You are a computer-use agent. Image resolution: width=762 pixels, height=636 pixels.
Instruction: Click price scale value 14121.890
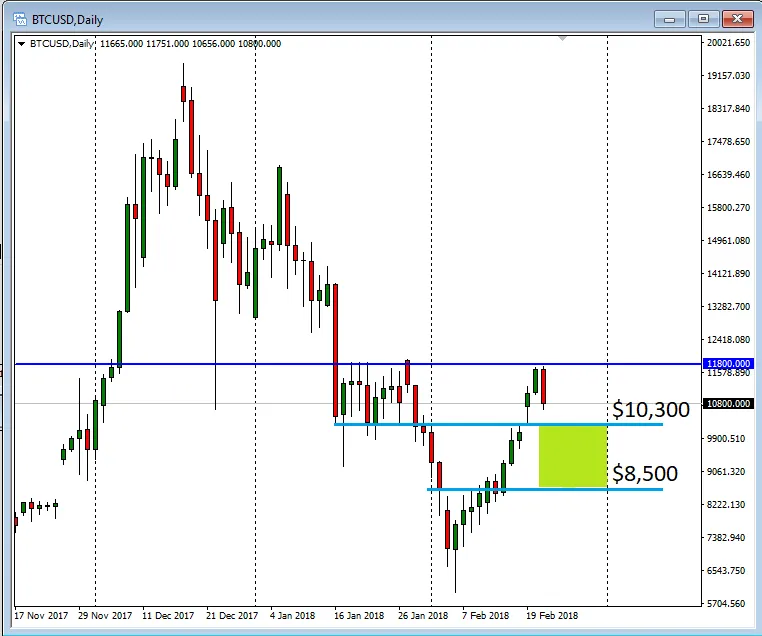pos(728,274)
